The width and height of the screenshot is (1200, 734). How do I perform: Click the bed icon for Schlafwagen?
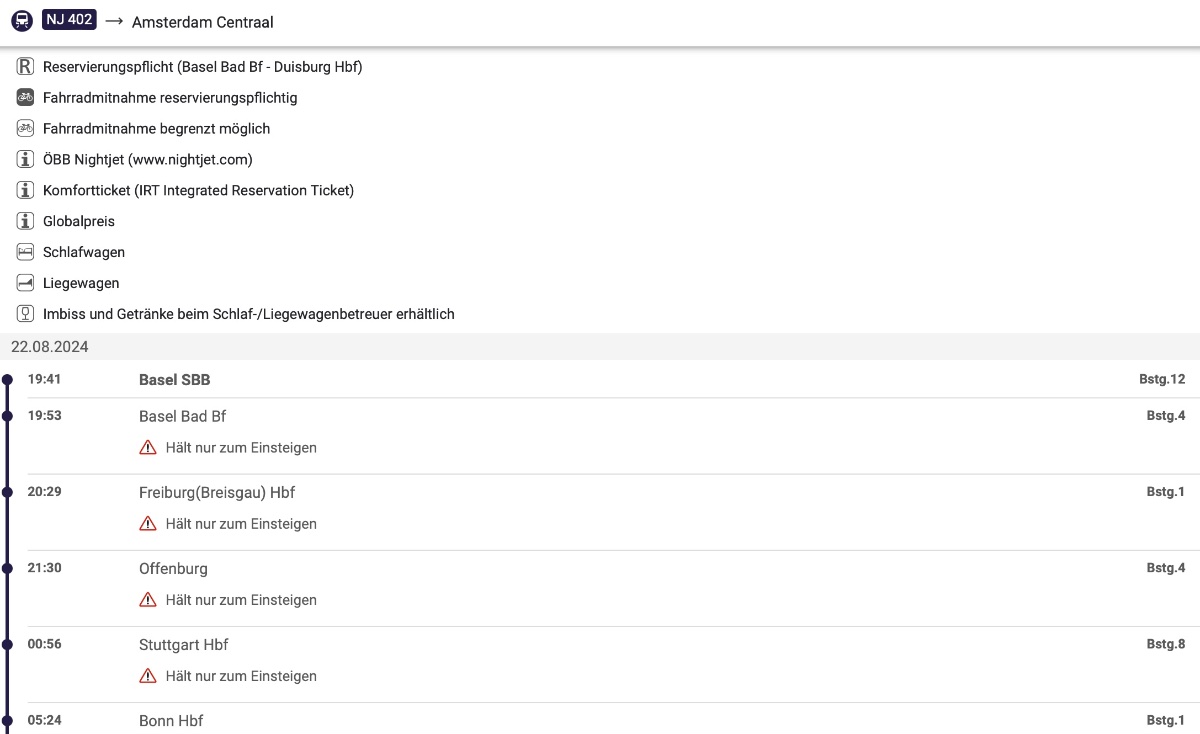click(26, 252)
